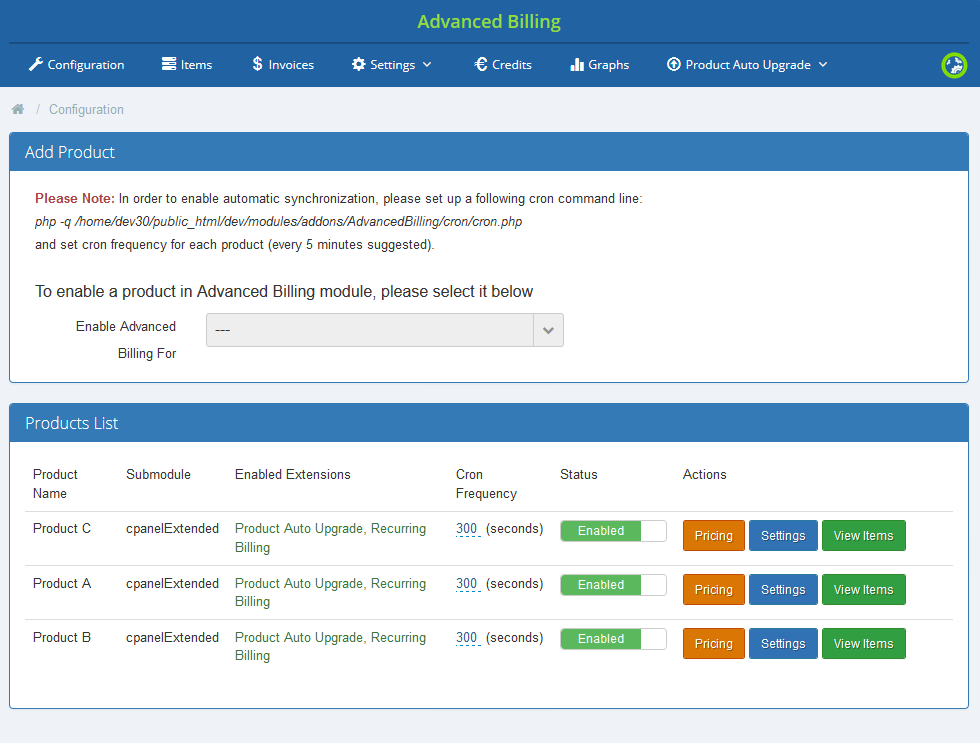The width and height of the screenshot is (980, 743).
Task: Edit the 300 cron frequency for Product C
Action: point(467,529)
